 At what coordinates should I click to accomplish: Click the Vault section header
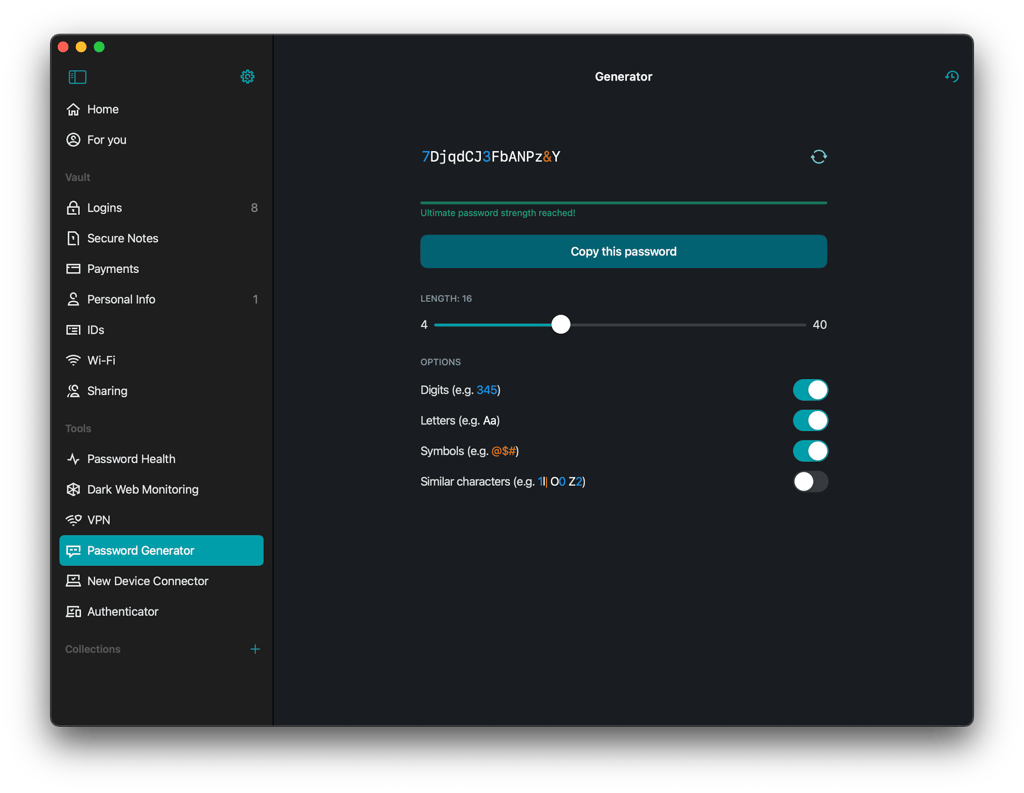click(78, 177)
